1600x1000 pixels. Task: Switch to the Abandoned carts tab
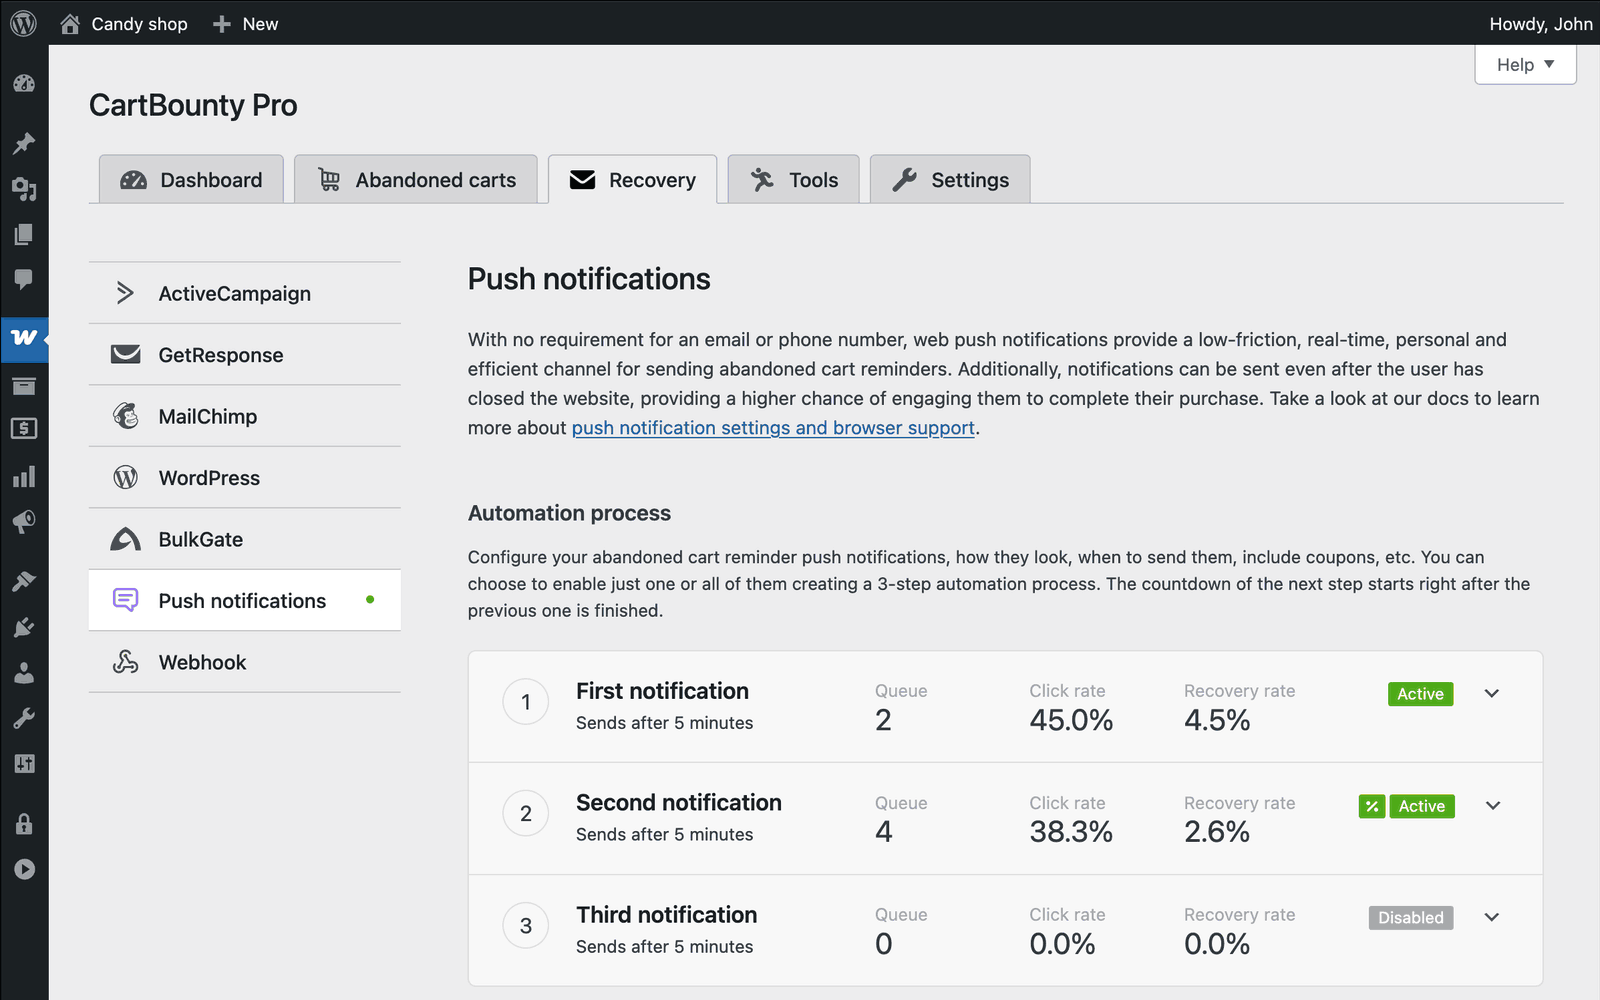pyautogui.click(x=416, y=180)
